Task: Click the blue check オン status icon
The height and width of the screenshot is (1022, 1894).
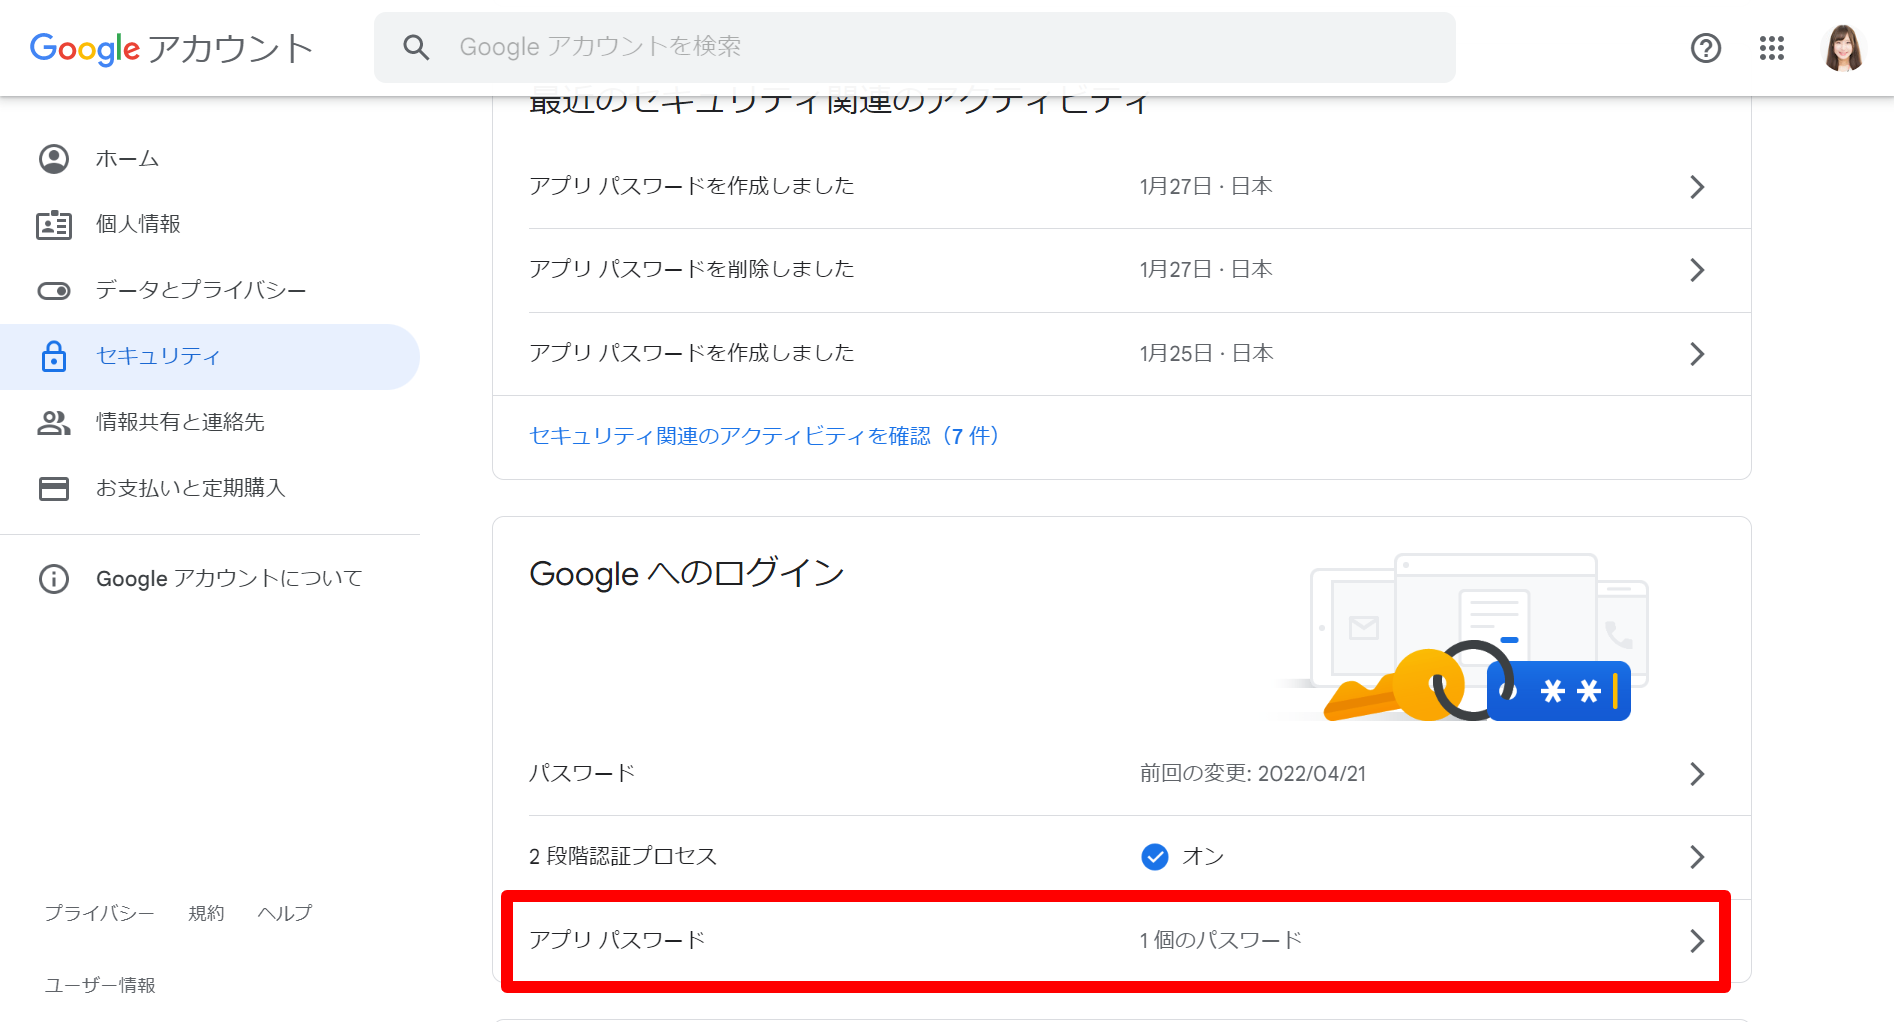Action: tap(1155, 857)
